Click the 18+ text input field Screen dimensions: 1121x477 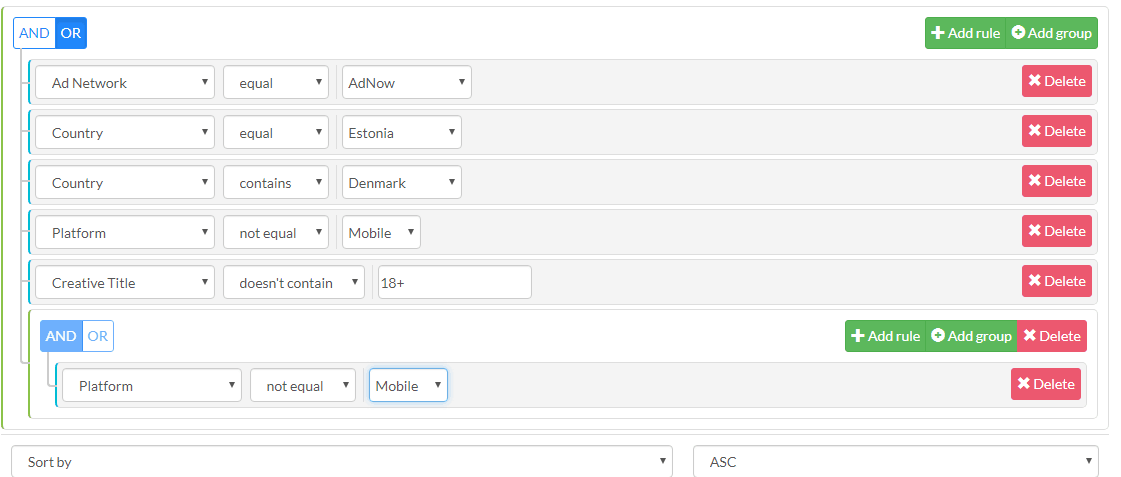454,283
